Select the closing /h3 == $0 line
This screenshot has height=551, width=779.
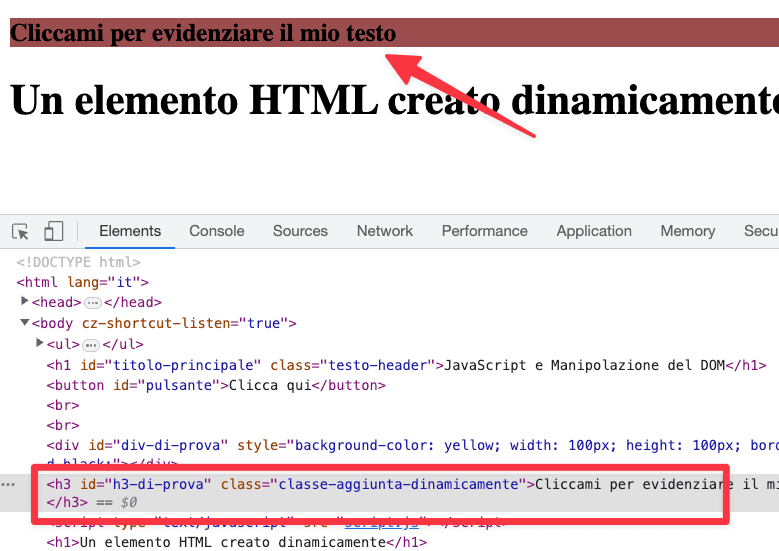coord(92,502)
